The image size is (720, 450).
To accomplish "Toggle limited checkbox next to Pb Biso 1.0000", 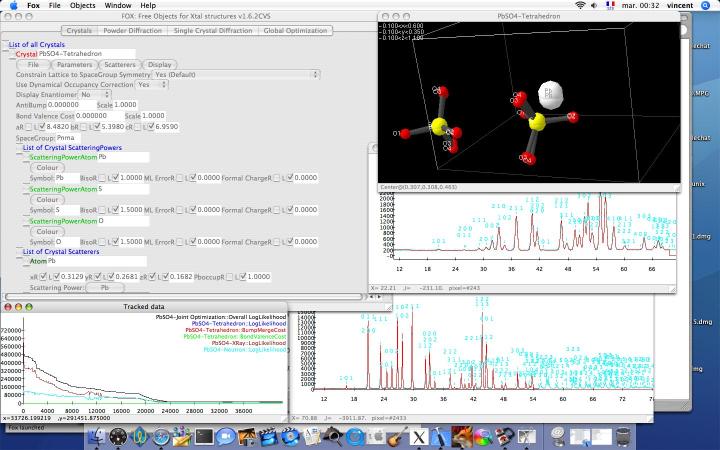I will tap(116, 177).
